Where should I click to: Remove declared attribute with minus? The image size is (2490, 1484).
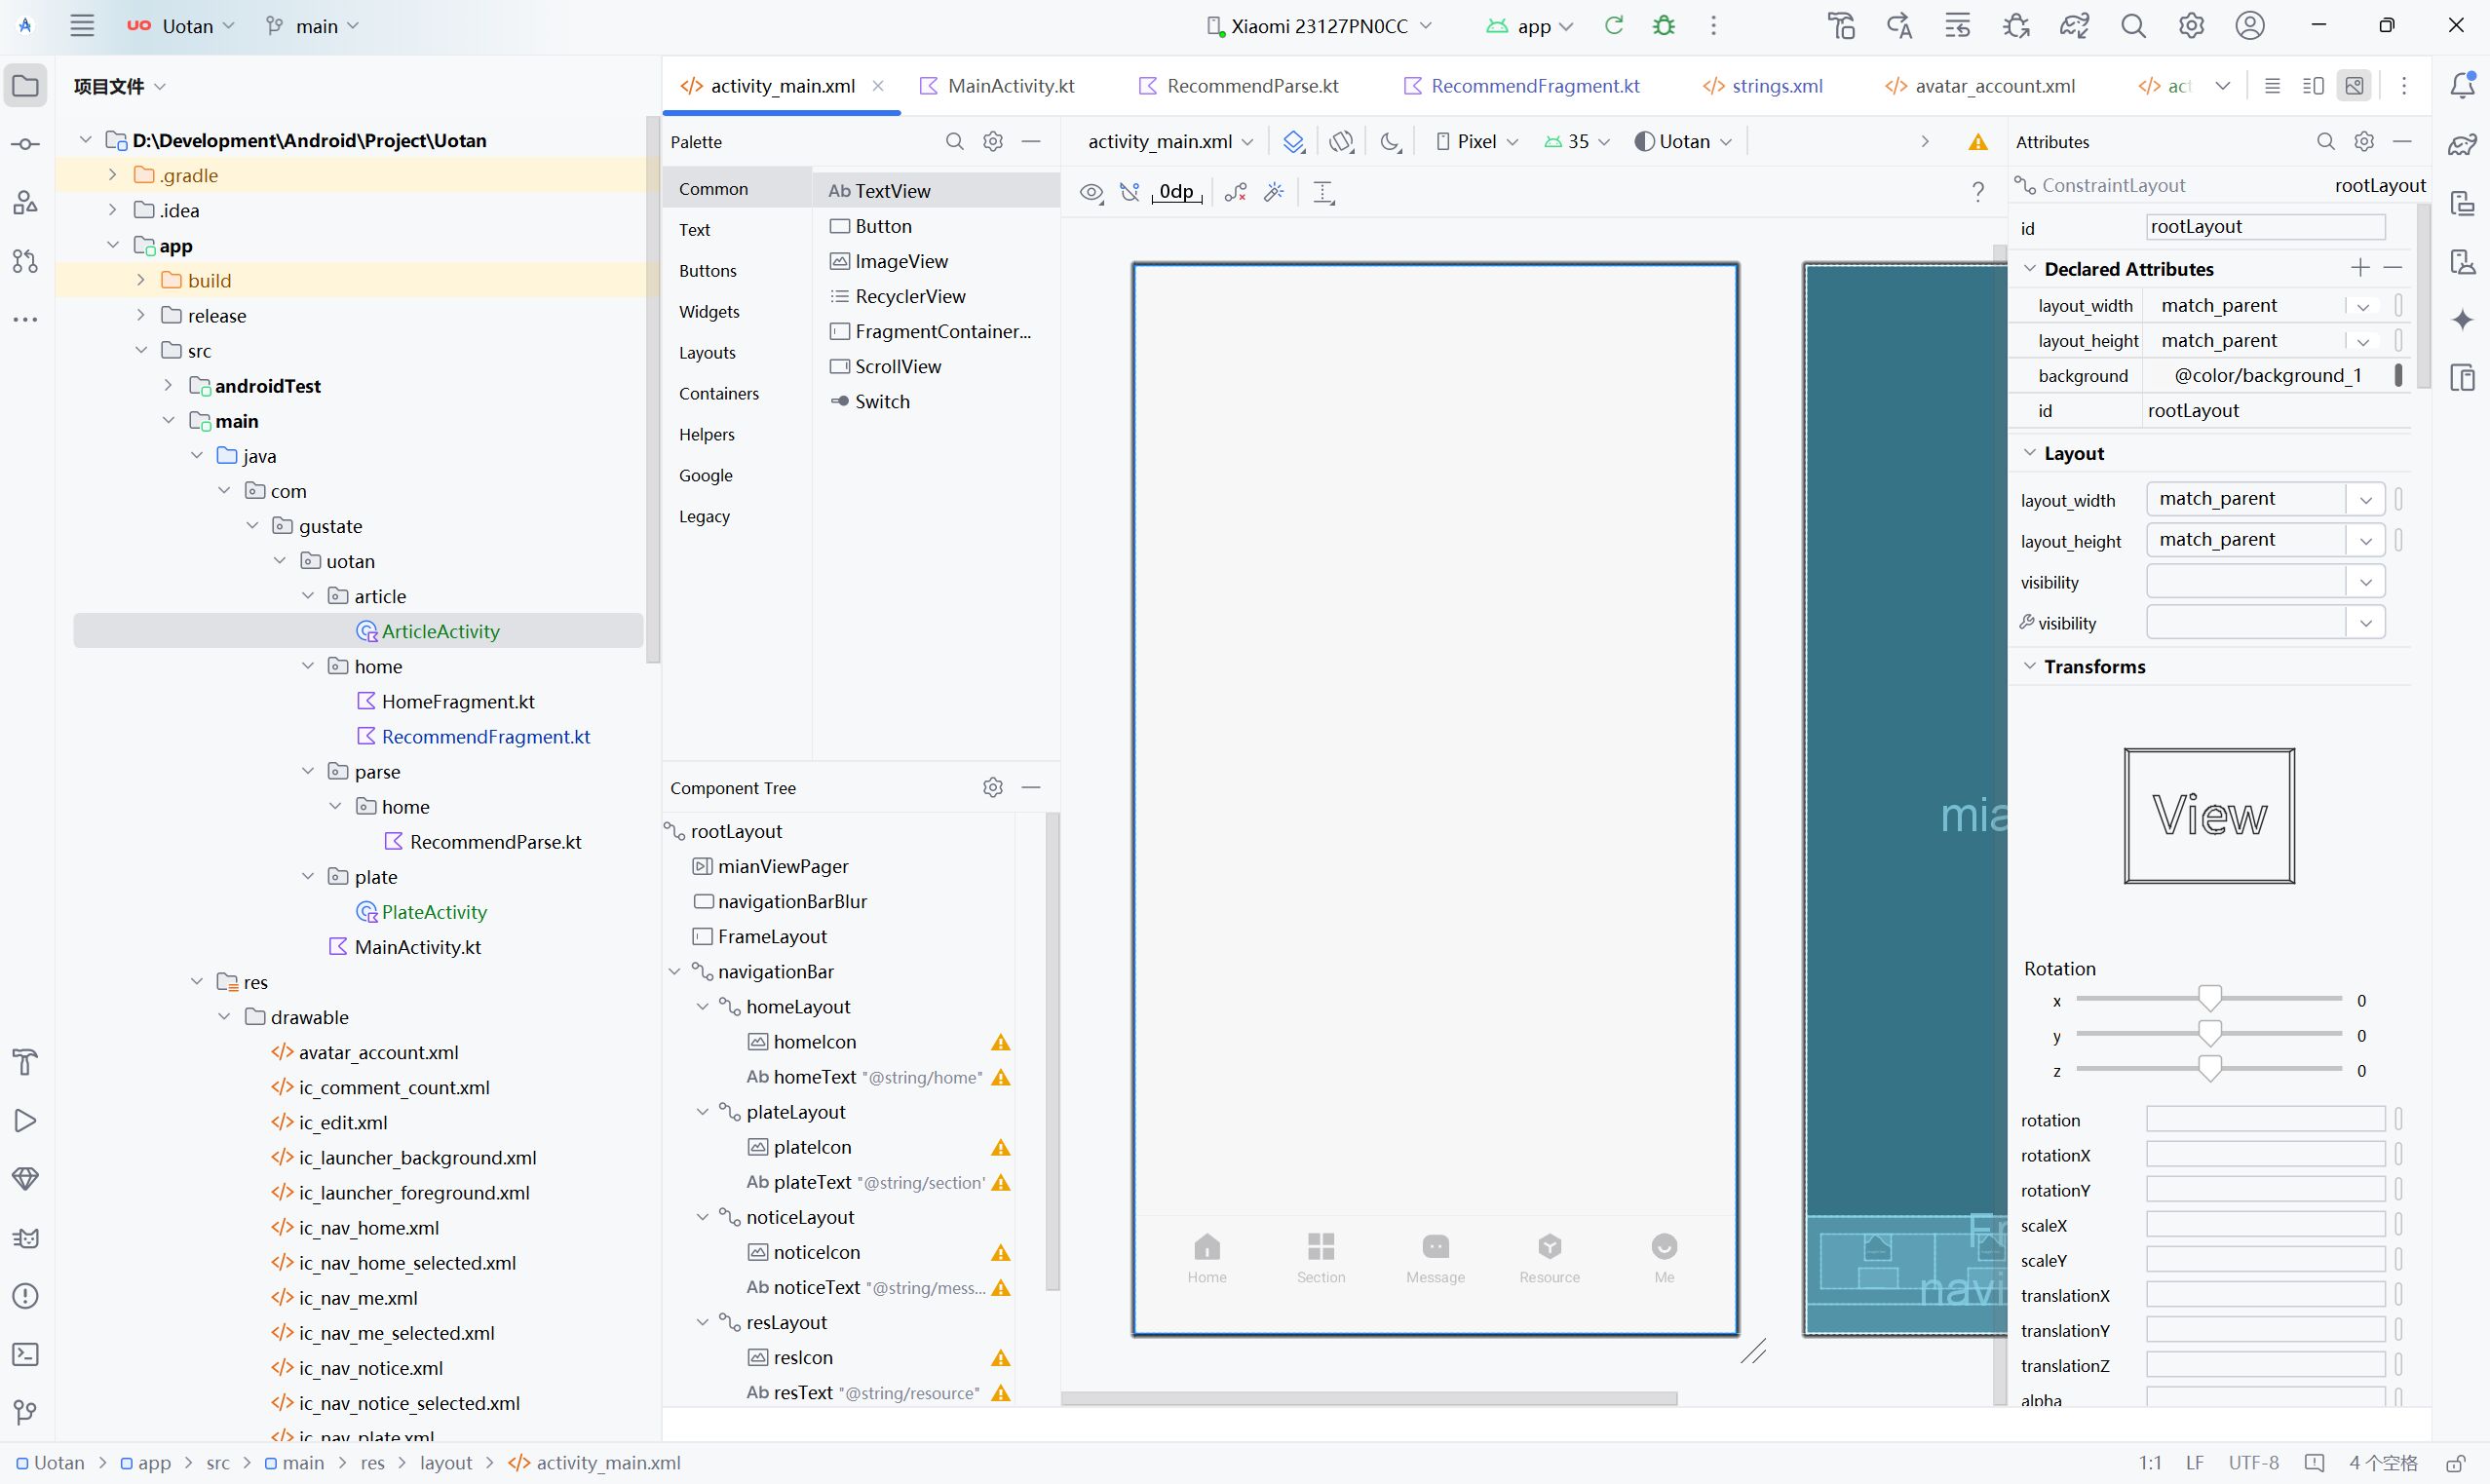2393,268
